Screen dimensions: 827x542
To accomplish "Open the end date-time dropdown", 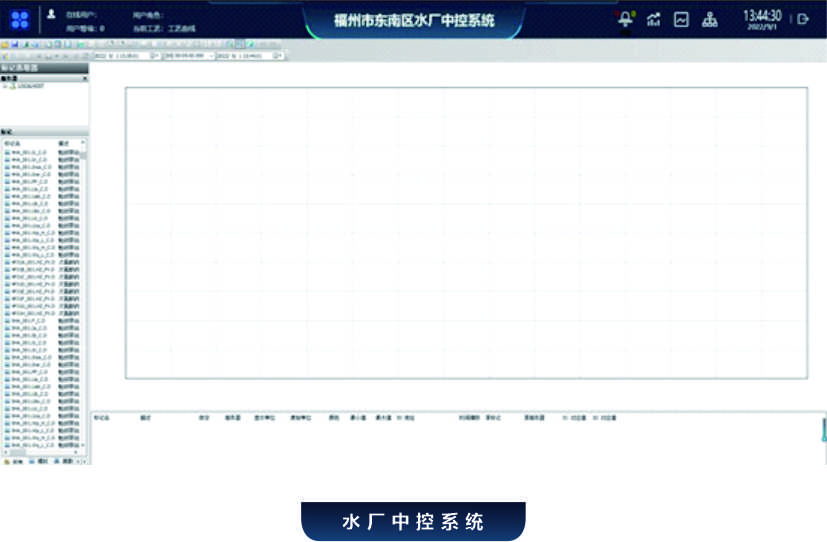I will click(x=279, y=56).
